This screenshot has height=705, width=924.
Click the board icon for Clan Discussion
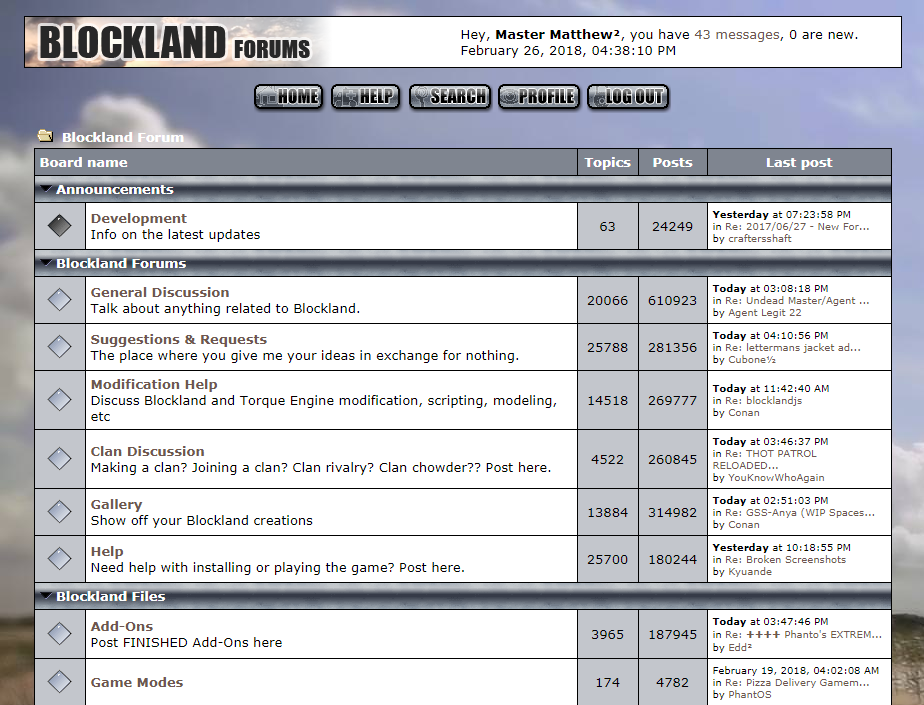pos(60,459)
